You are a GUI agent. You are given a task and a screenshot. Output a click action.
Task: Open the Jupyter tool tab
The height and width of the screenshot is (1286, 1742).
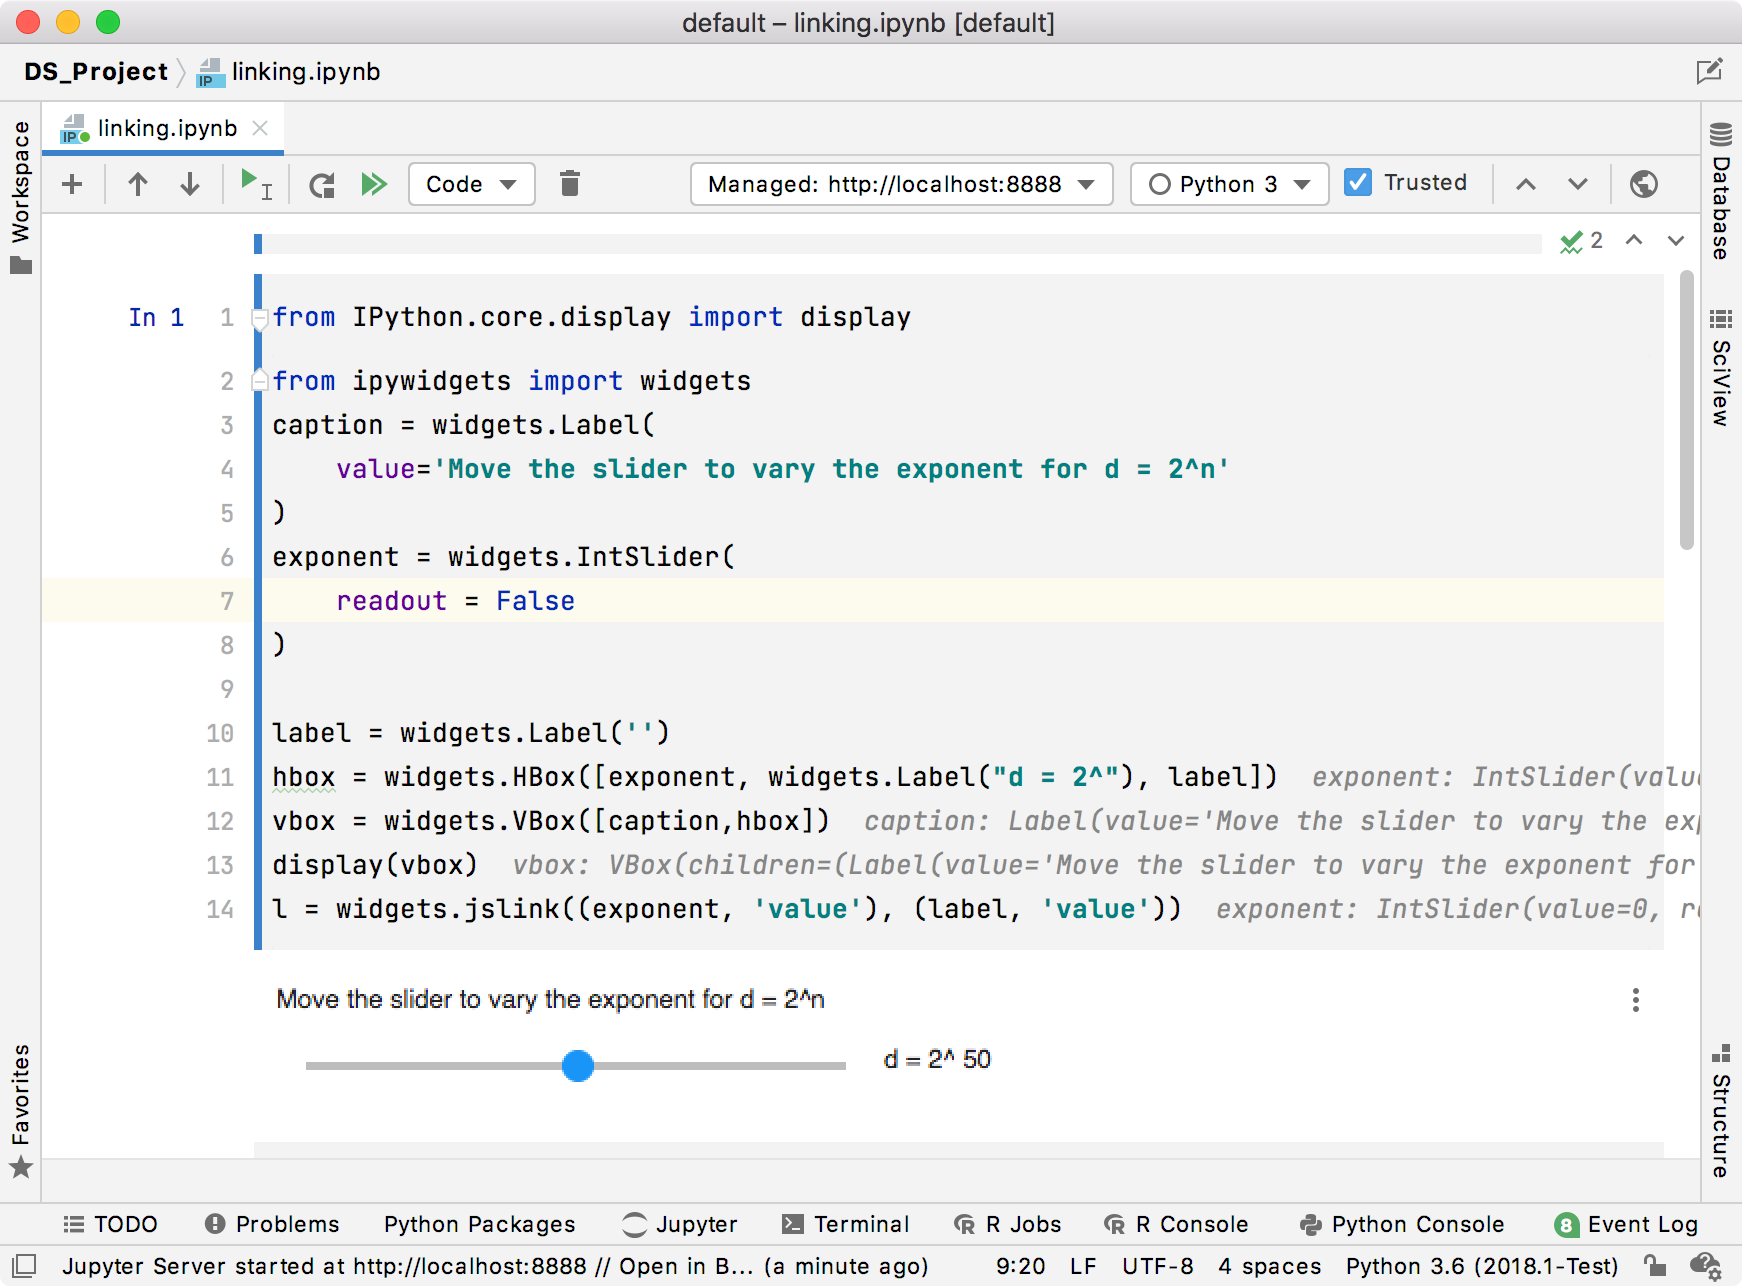coord(680,1224)
